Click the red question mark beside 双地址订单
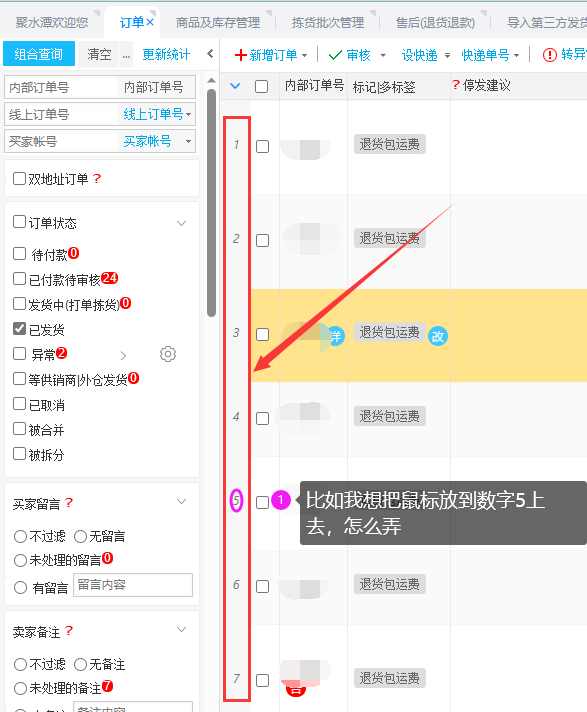Viewport: 587px width, 712px height. click(x=97, y=178)
